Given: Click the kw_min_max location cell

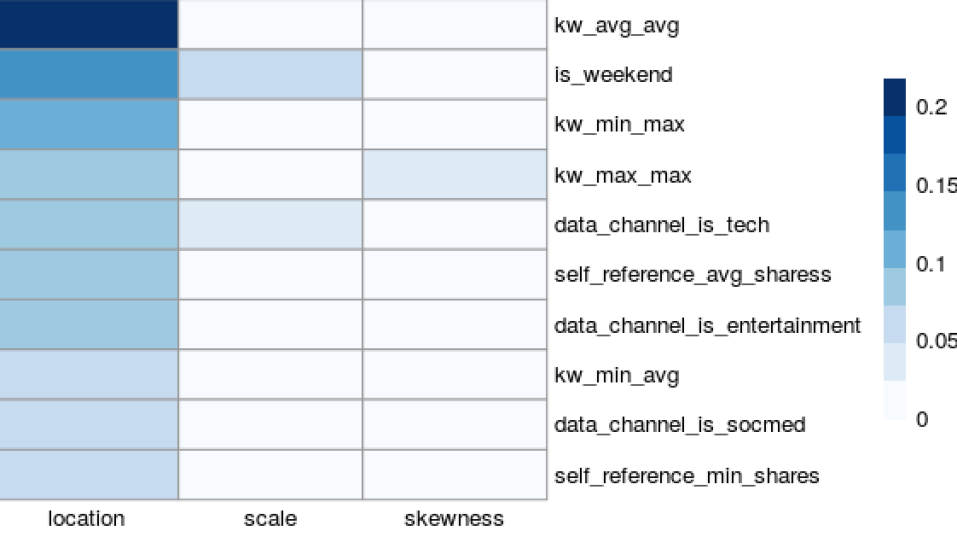Looking at the screenshot, I should point(88,124).
